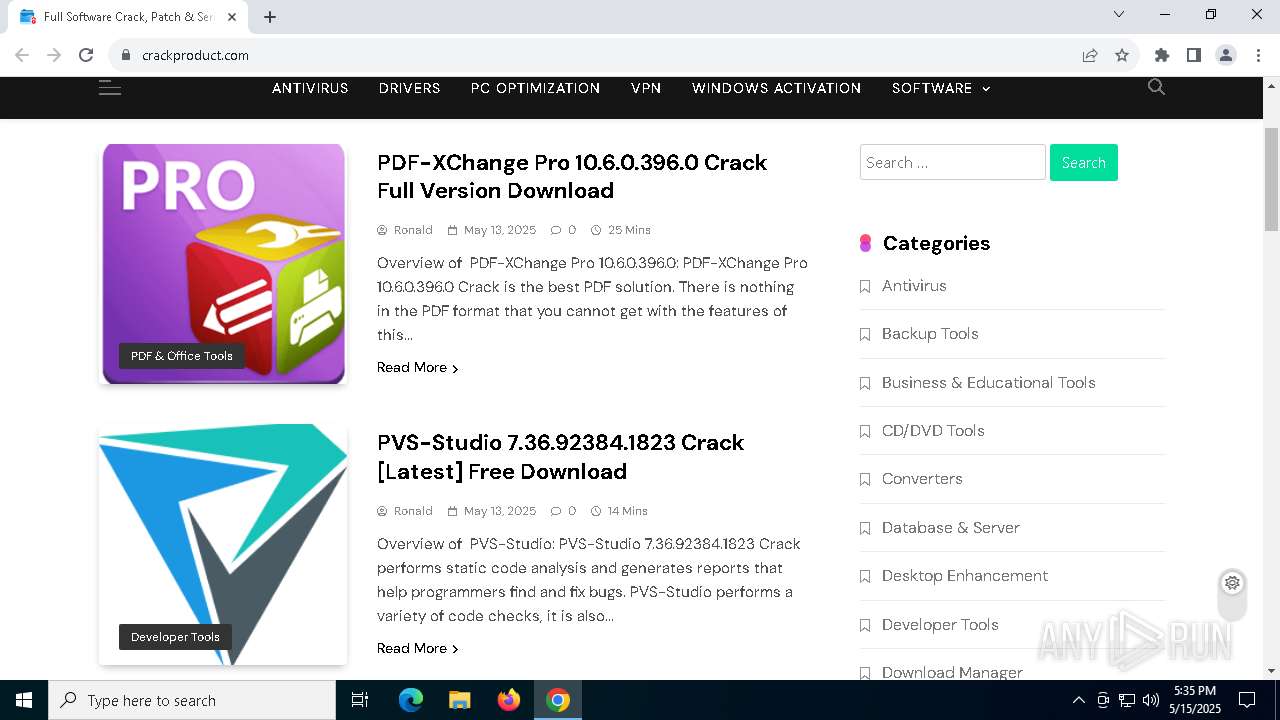
Task: Read More on PDF-XChange Pro post
Action: [417, 368]
